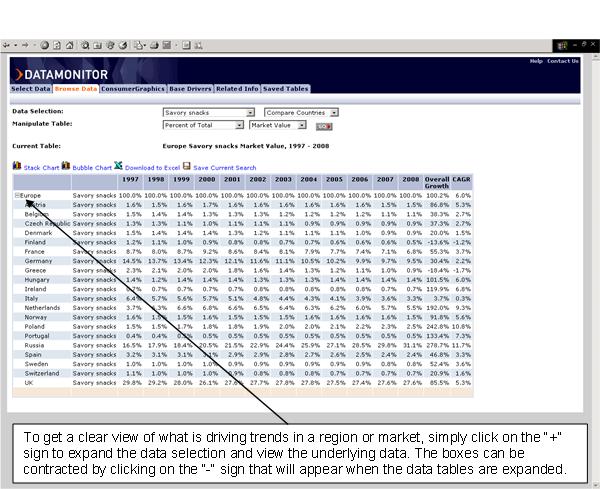Switch to the Select Data tab
Viewport: 600px width, 489px height.
coord(31,89)
